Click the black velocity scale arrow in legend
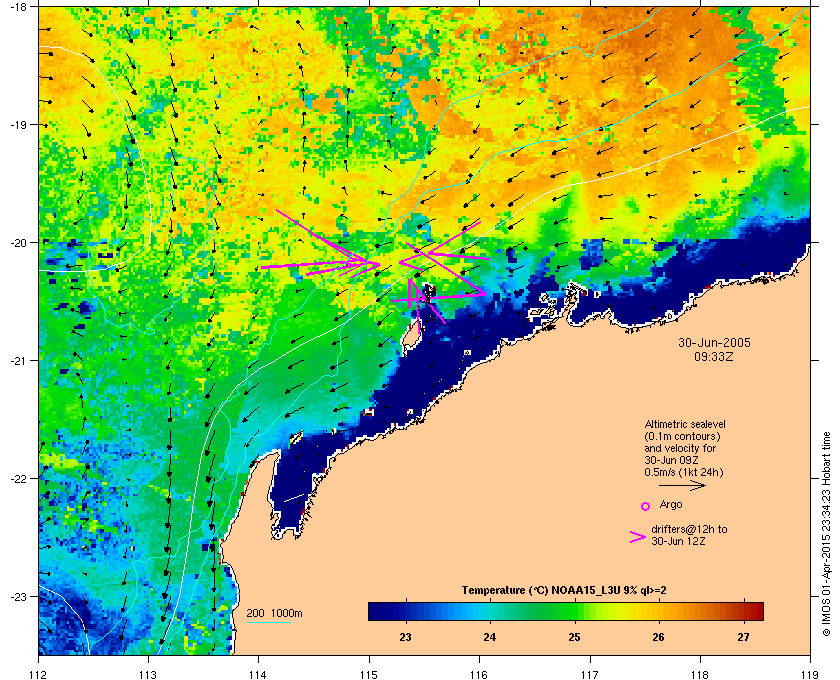The width and height of the screenshot is (840, 680). tap(682, 485)
